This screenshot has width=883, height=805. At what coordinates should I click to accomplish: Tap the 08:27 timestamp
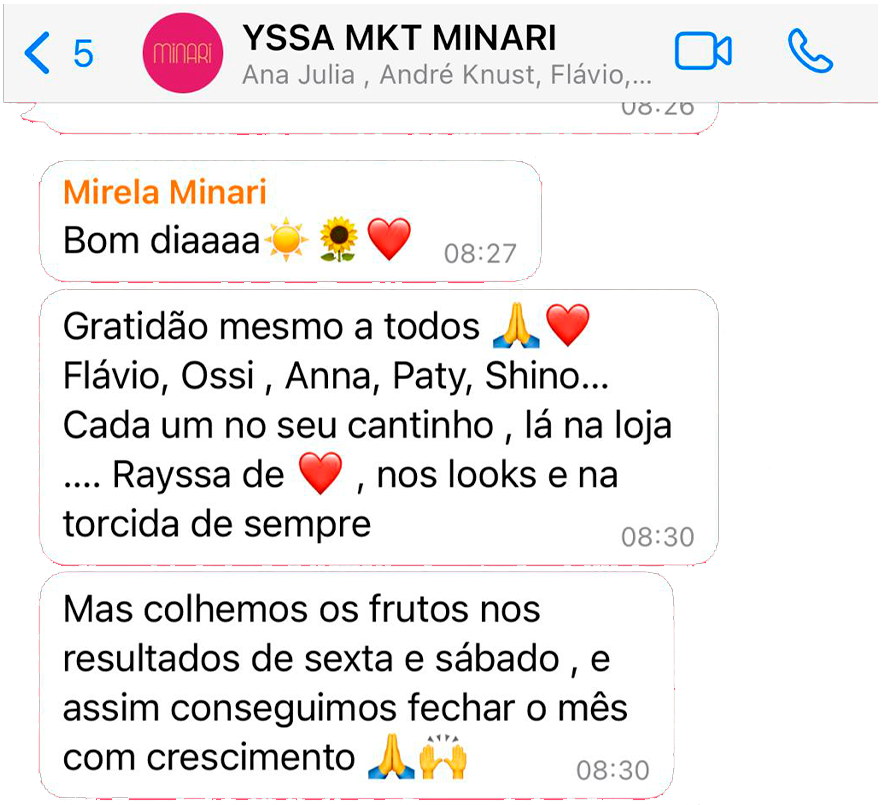[480, 253]
